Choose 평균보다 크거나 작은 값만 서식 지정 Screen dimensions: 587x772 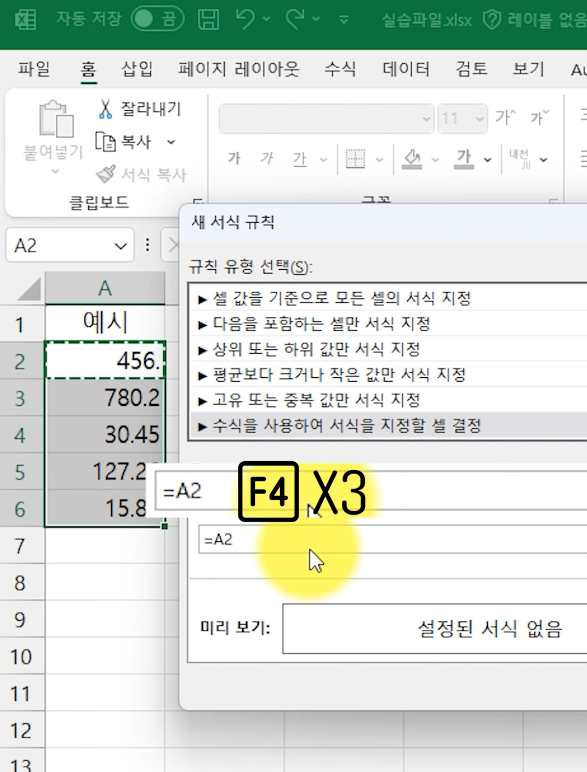click(x=388, y=375)
